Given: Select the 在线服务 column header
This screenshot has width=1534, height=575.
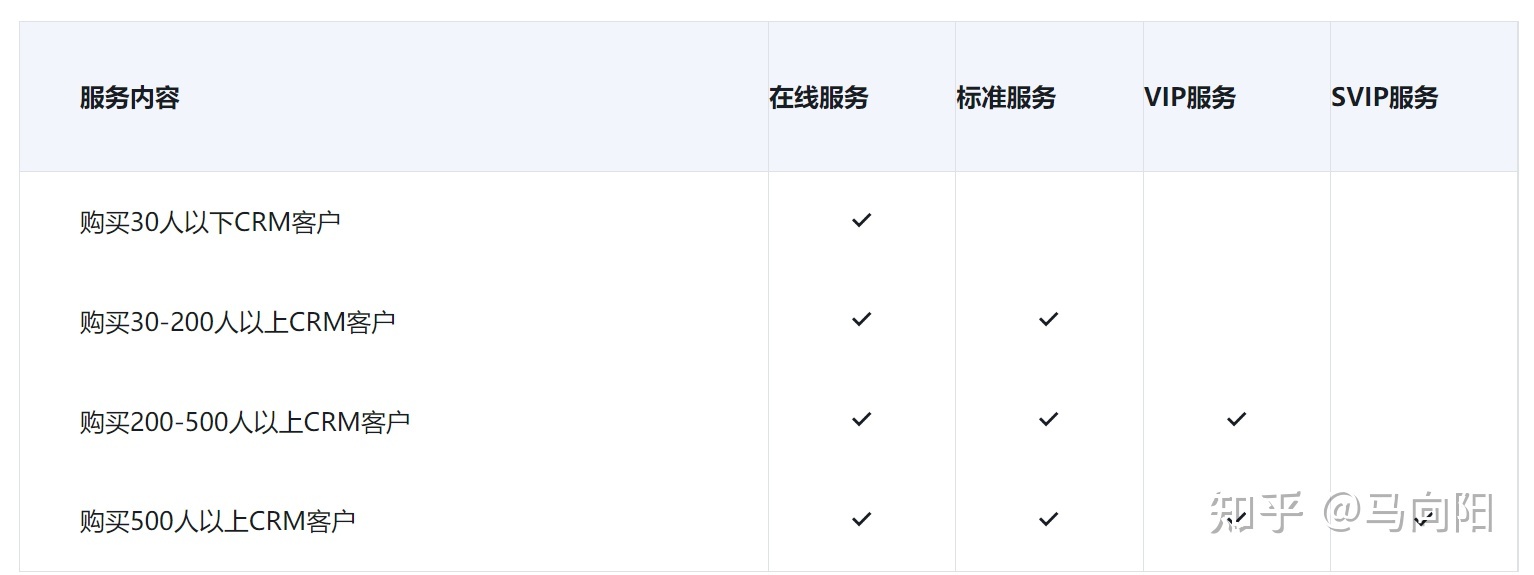Looking at the screenshot, I should coord(819,98).
